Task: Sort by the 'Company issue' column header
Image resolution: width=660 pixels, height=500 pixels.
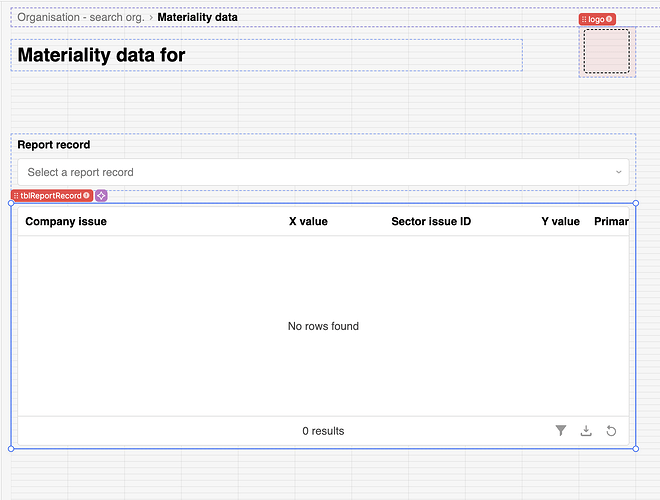Action: [x=66, y=221]
